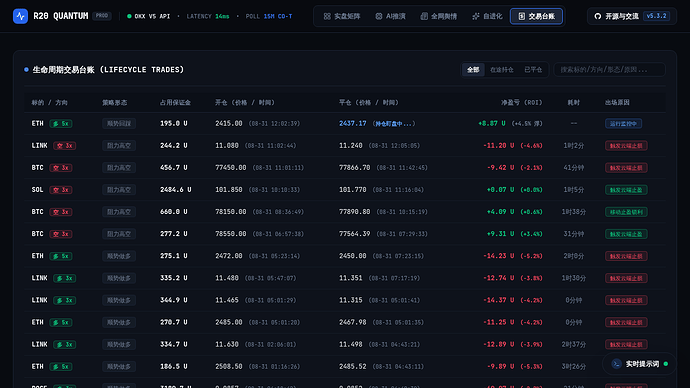This screenshot has width=690, height=388.
Task: Click the R20 Quantum pulse logo icon
Action: click(x=20, y=16)
